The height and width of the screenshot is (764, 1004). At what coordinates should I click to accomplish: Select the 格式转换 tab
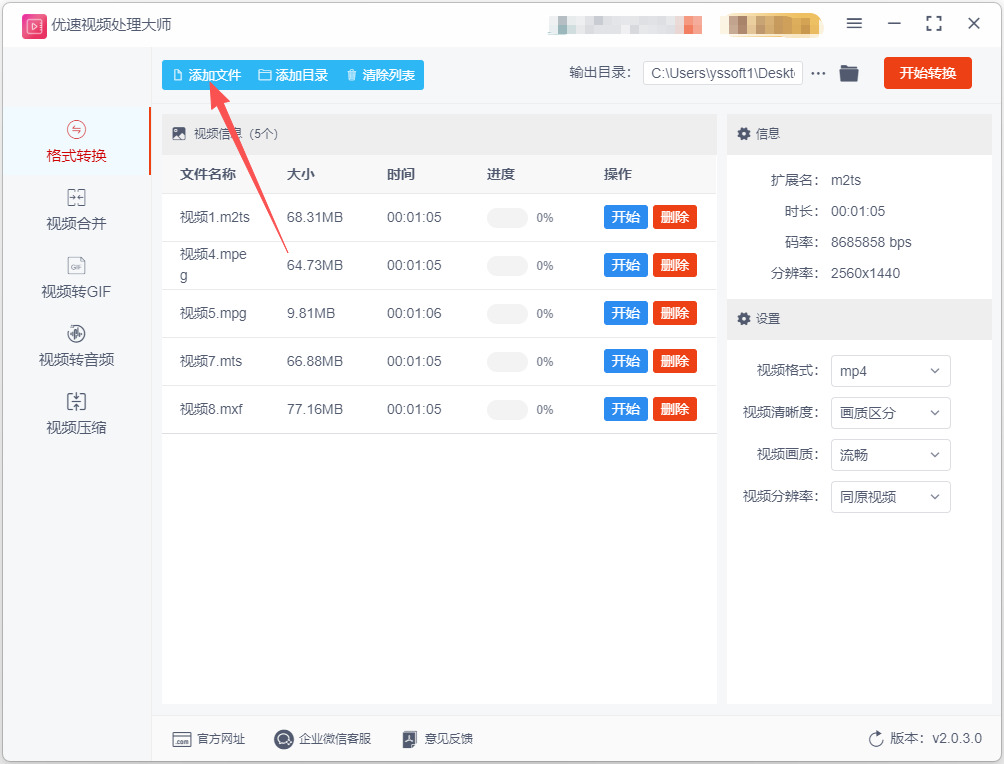[x=76, y=142]
